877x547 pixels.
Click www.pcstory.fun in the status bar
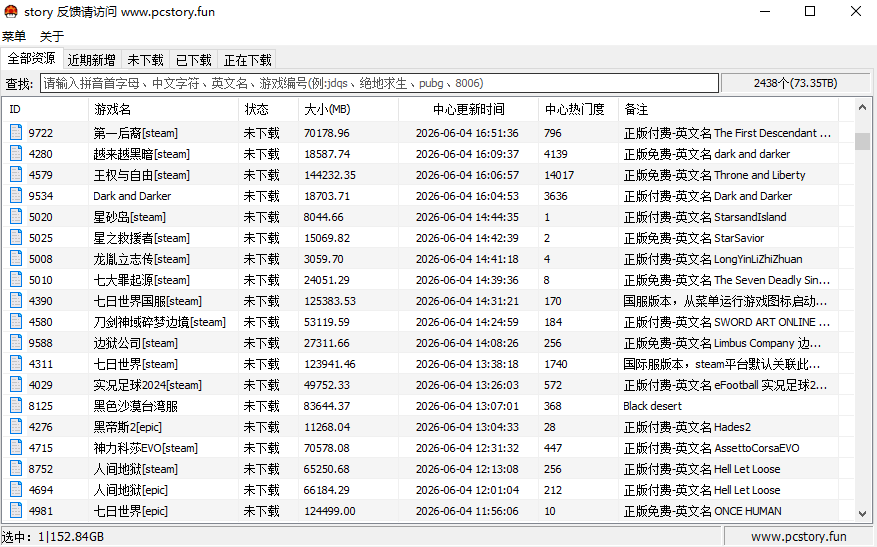click(x=799, y=536)
